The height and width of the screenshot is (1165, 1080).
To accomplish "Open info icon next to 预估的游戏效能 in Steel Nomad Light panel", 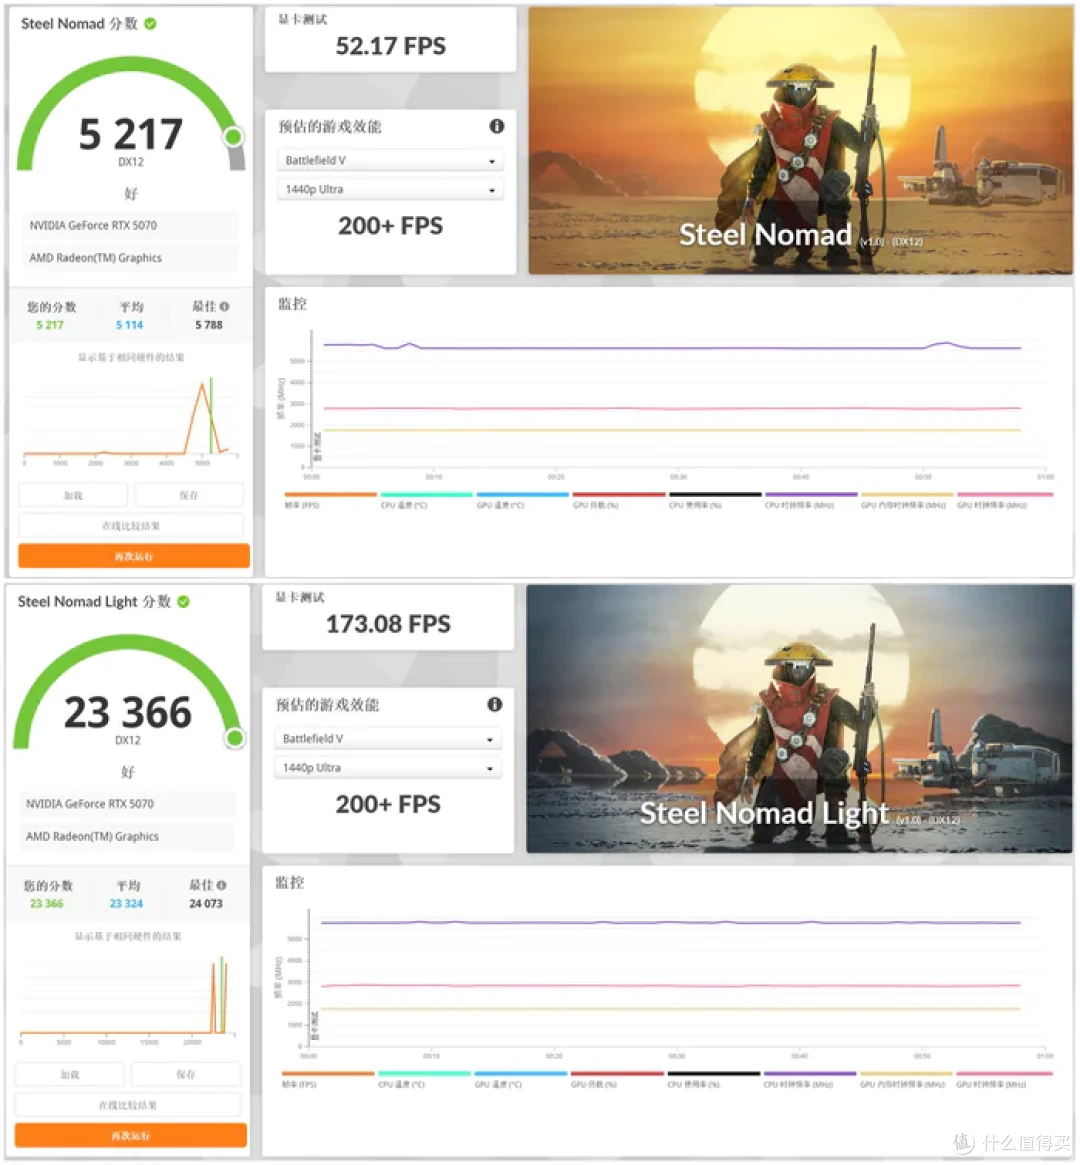I will tap(495, 704).
